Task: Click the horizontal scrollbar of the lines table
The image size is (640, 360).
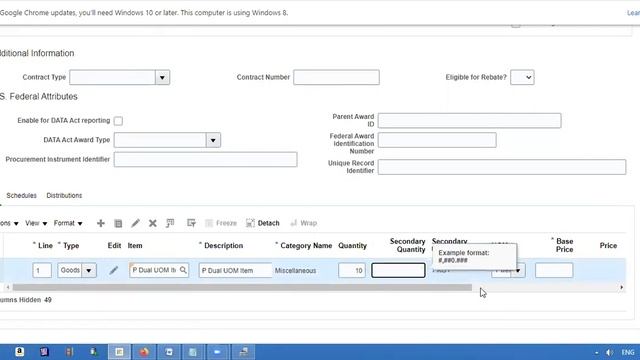Action: click(242, 287)
